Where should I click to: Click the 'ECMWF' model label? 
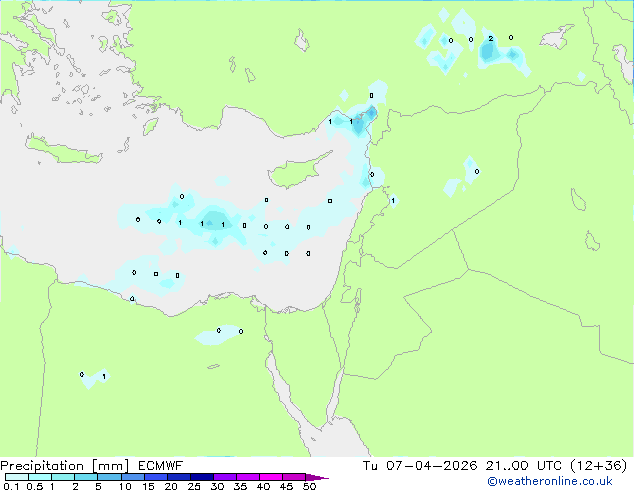coord(161,465)
